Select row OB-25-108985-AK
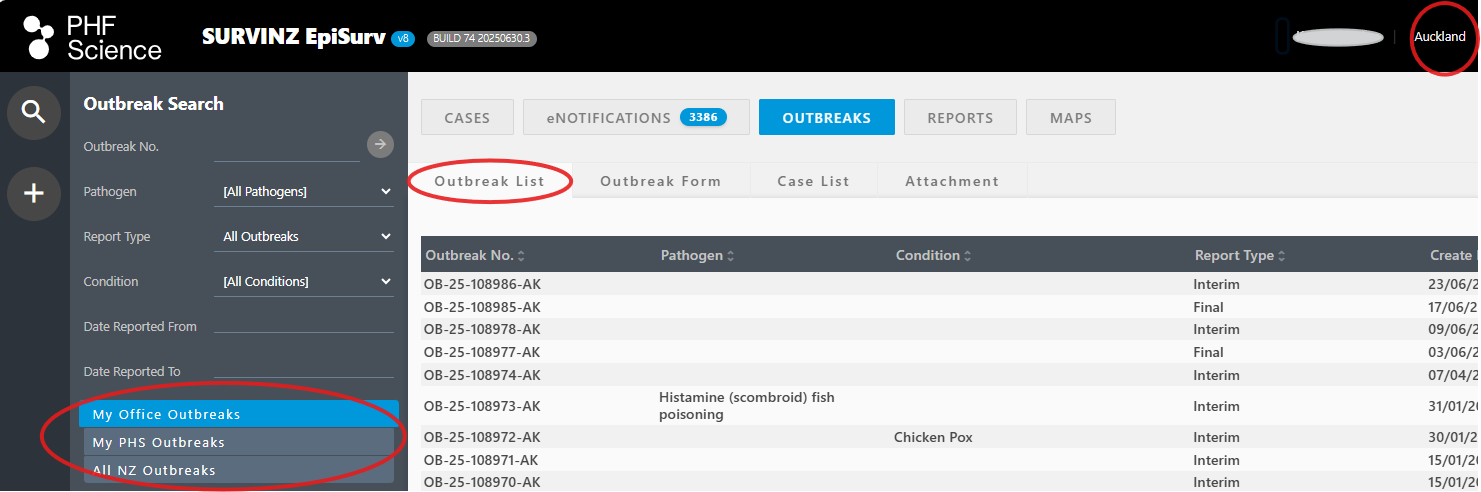 (x=949, y=307)
